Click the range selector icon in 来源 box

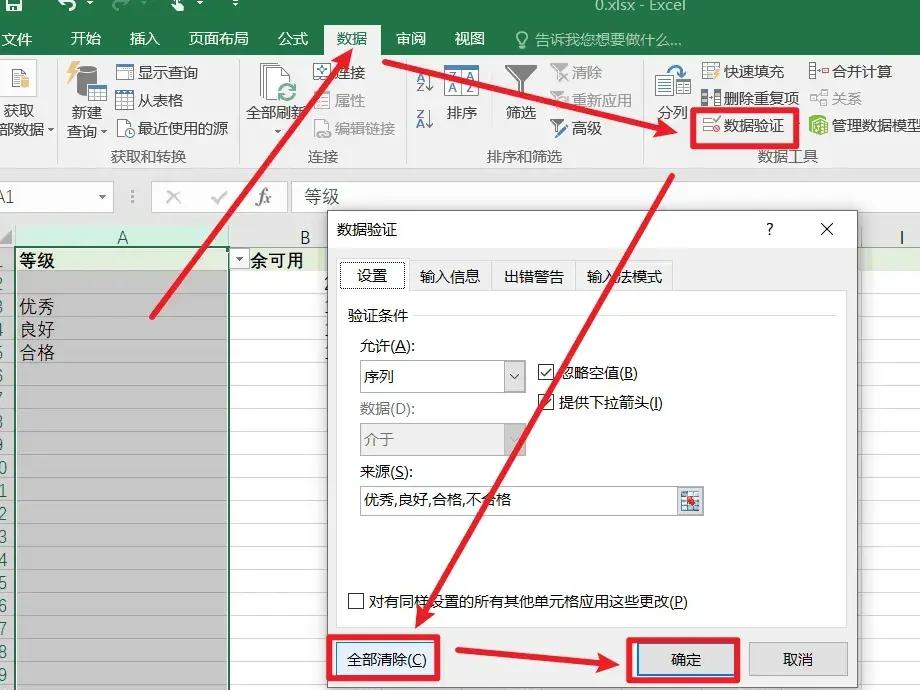tap(689, 501)
